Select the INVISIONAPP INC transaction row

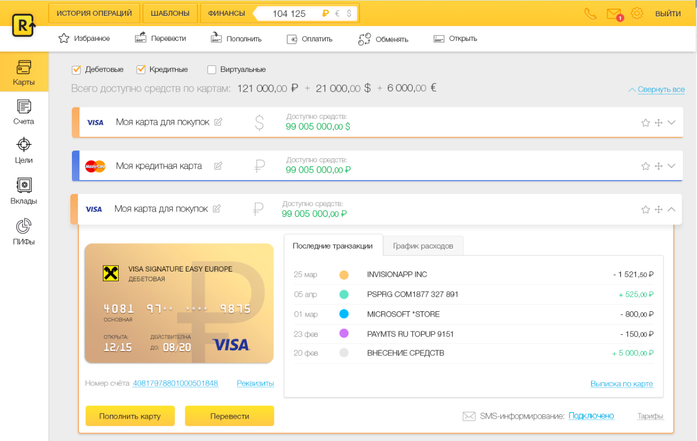pos(473,275)
